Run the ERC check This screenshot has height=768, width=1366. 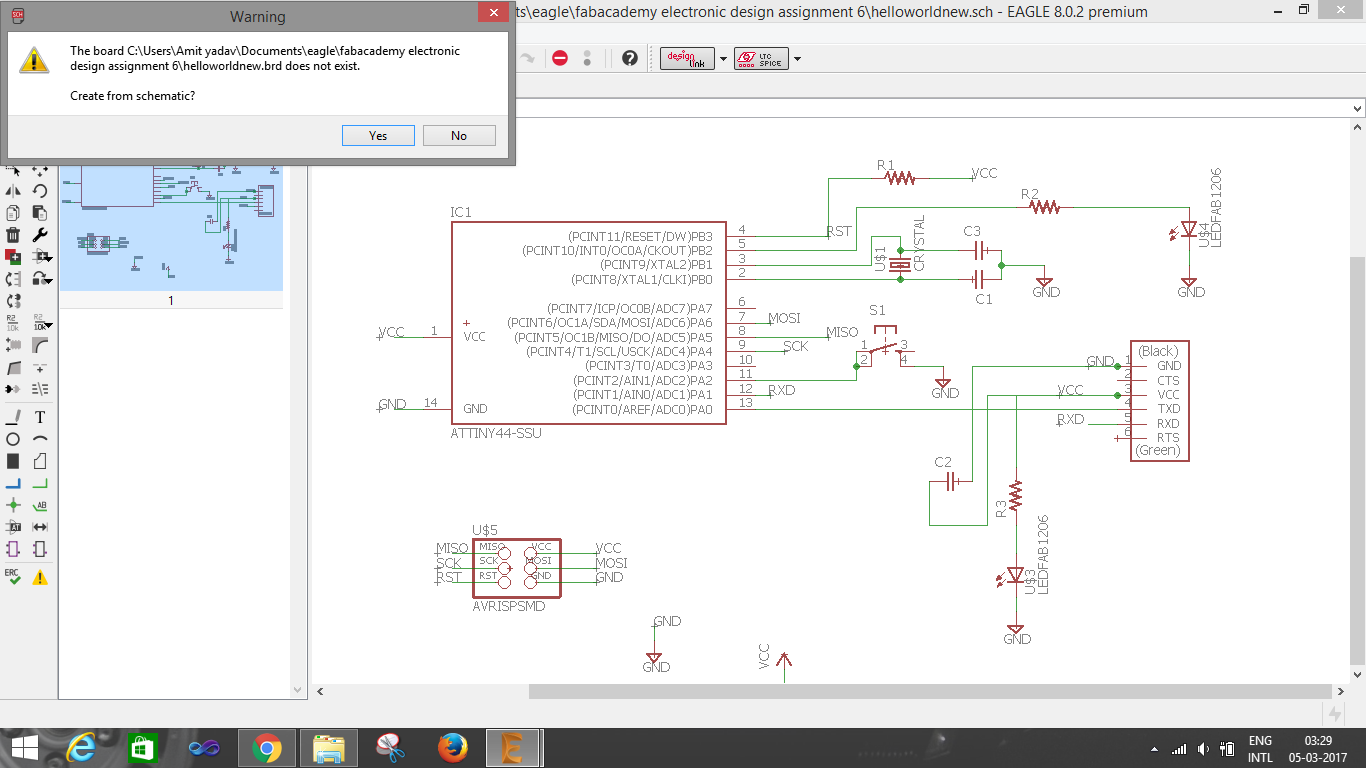point(13,577)
